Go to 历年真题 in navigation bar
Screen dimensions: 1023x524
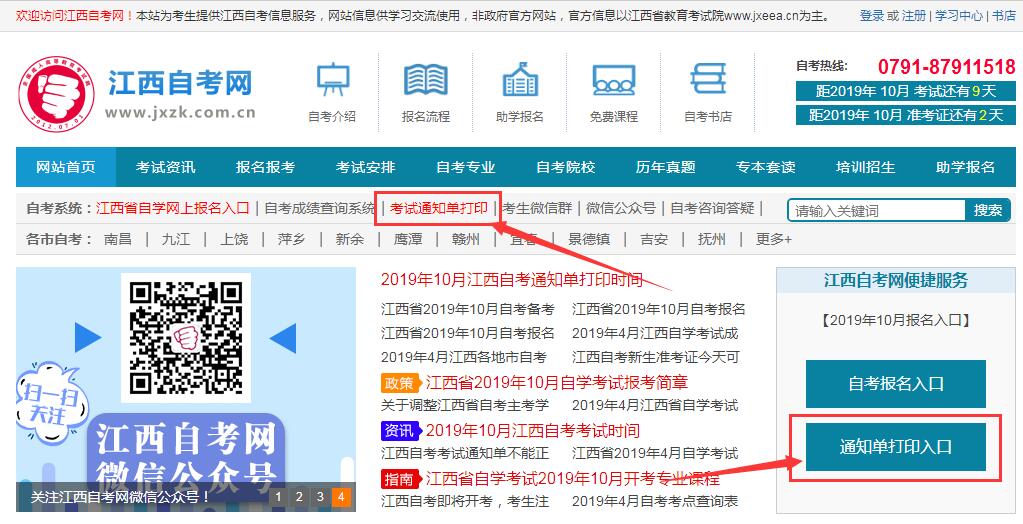click(x=665, y=167)
